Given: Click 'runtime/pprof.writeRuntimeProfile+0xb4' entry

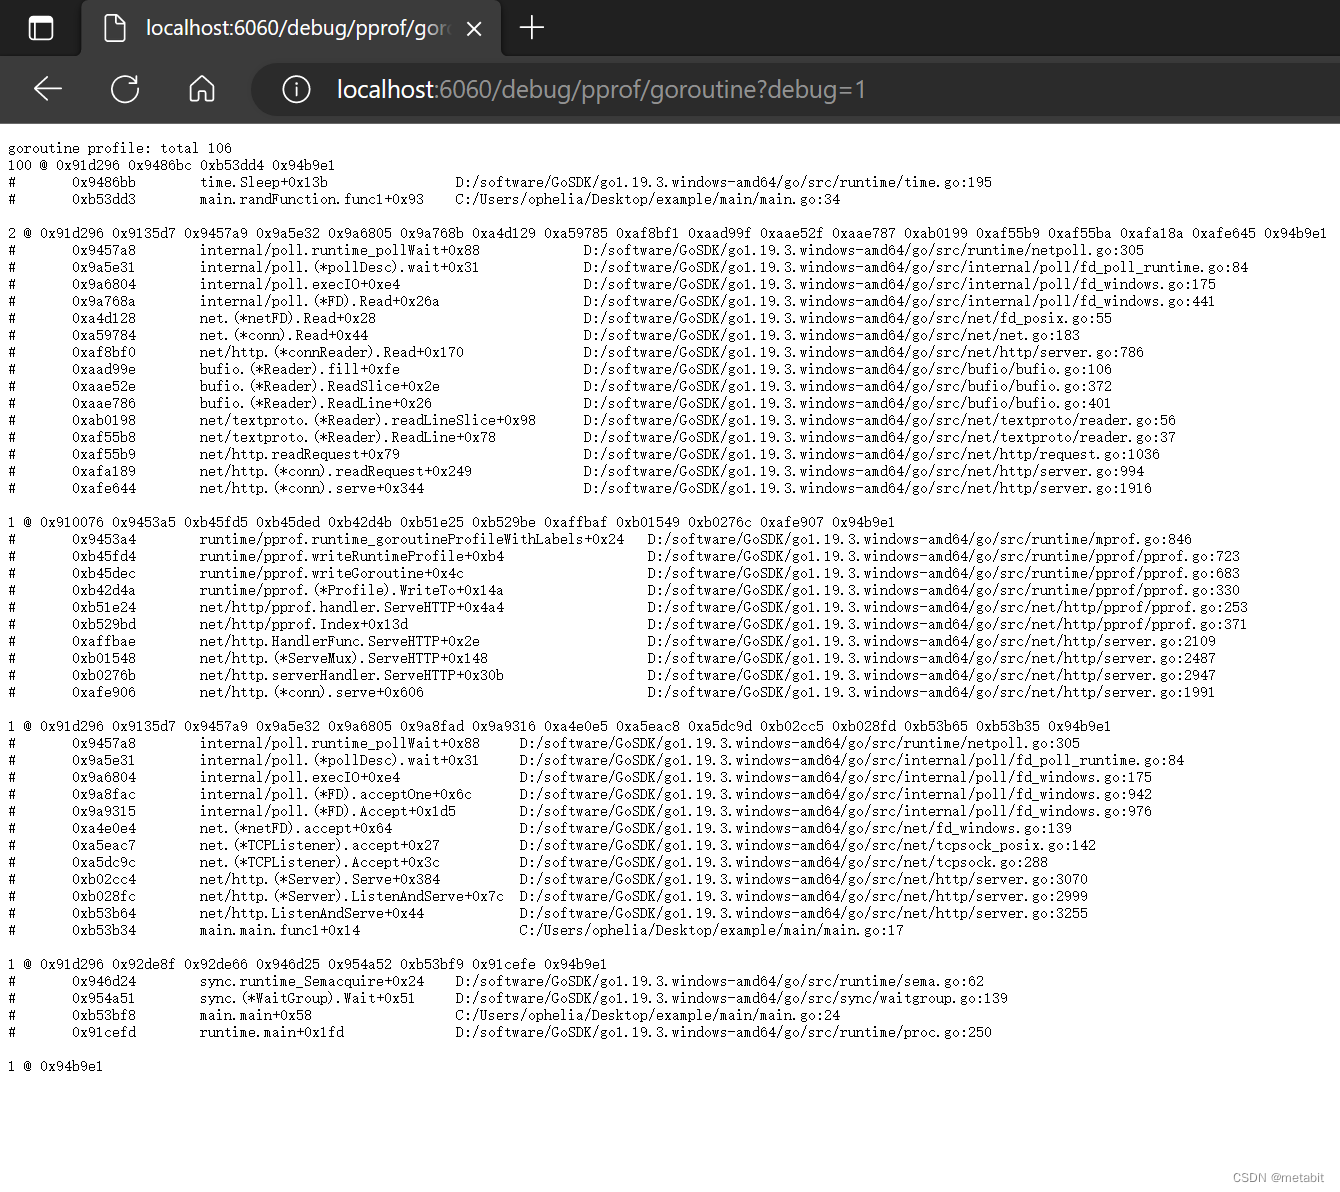Looking at the screenshot, I should [x=351, y=556].
